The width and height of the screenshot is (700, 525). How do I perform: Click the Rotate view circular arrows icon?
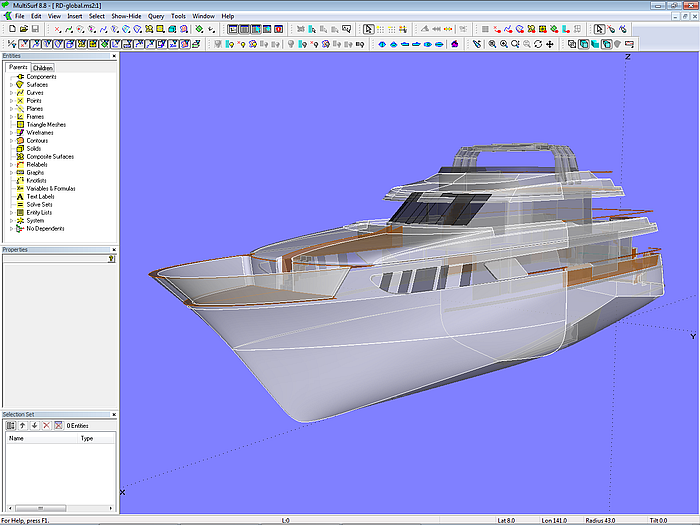click(538, 44)
